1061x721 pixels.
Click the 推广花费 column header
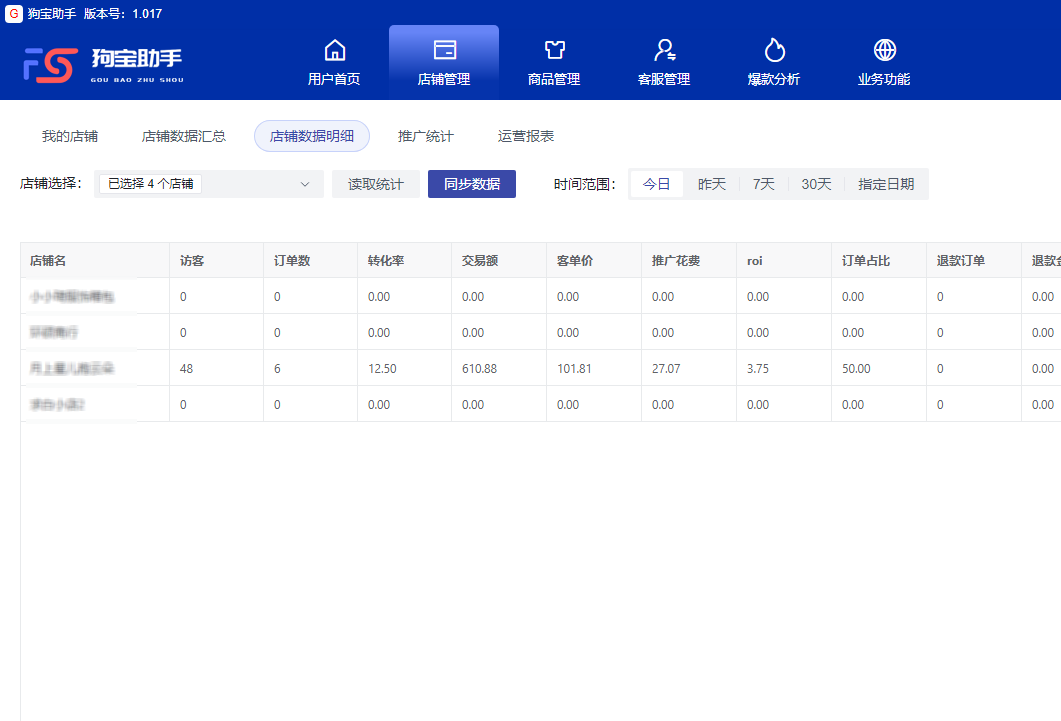pyautogui.click(x=689, y=260)
